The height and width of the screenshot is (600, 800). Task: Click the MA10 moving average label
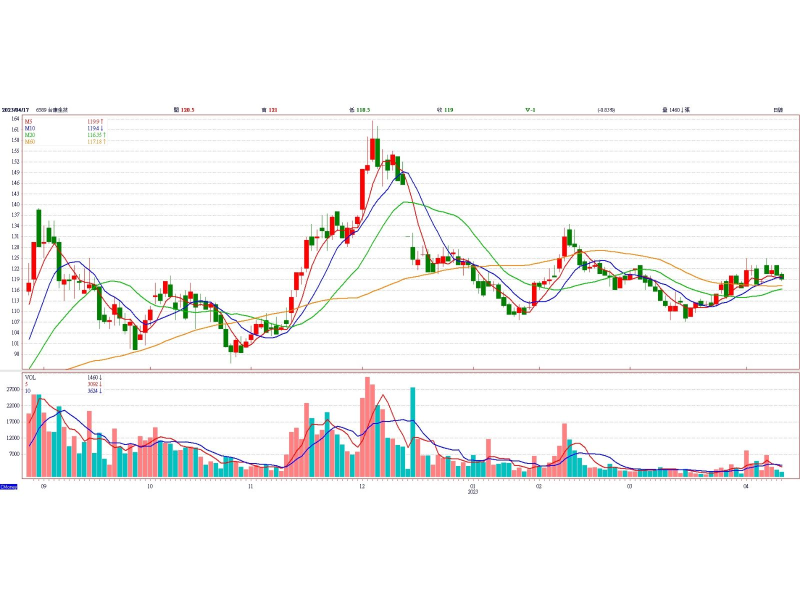(30, 128)
